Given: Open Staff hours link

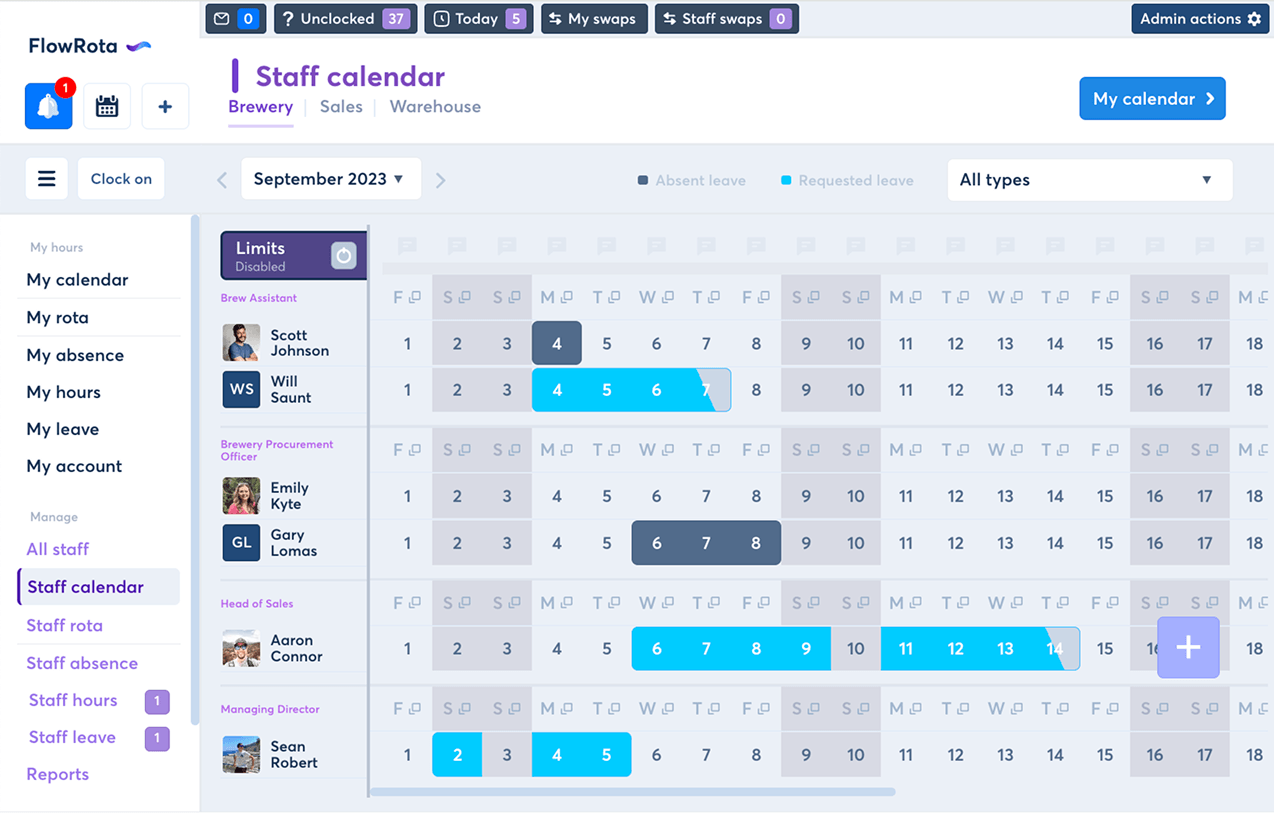Looking at the screenshot, I should [x=73, y=700].
